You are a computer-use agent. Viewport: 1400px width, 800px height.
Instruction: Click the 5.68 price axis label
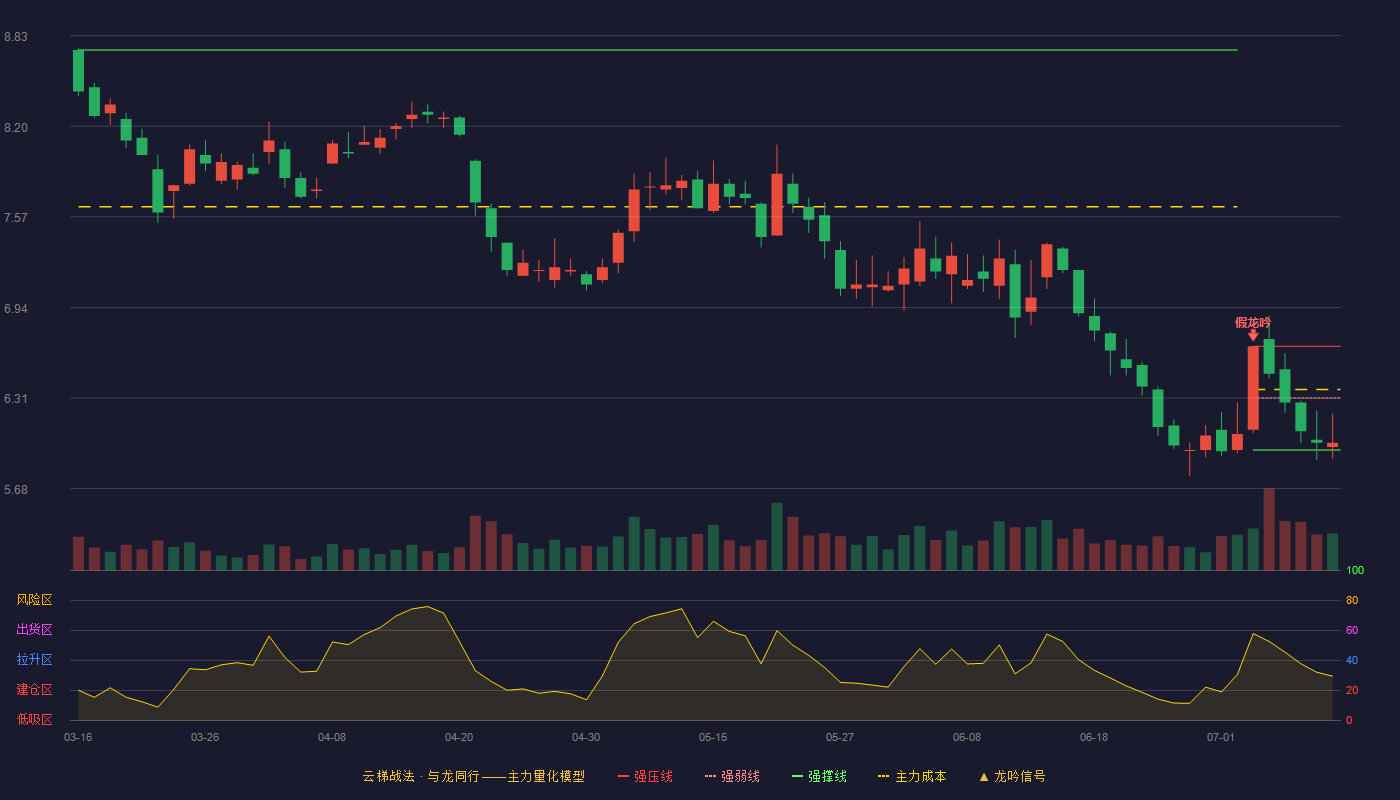16,490
